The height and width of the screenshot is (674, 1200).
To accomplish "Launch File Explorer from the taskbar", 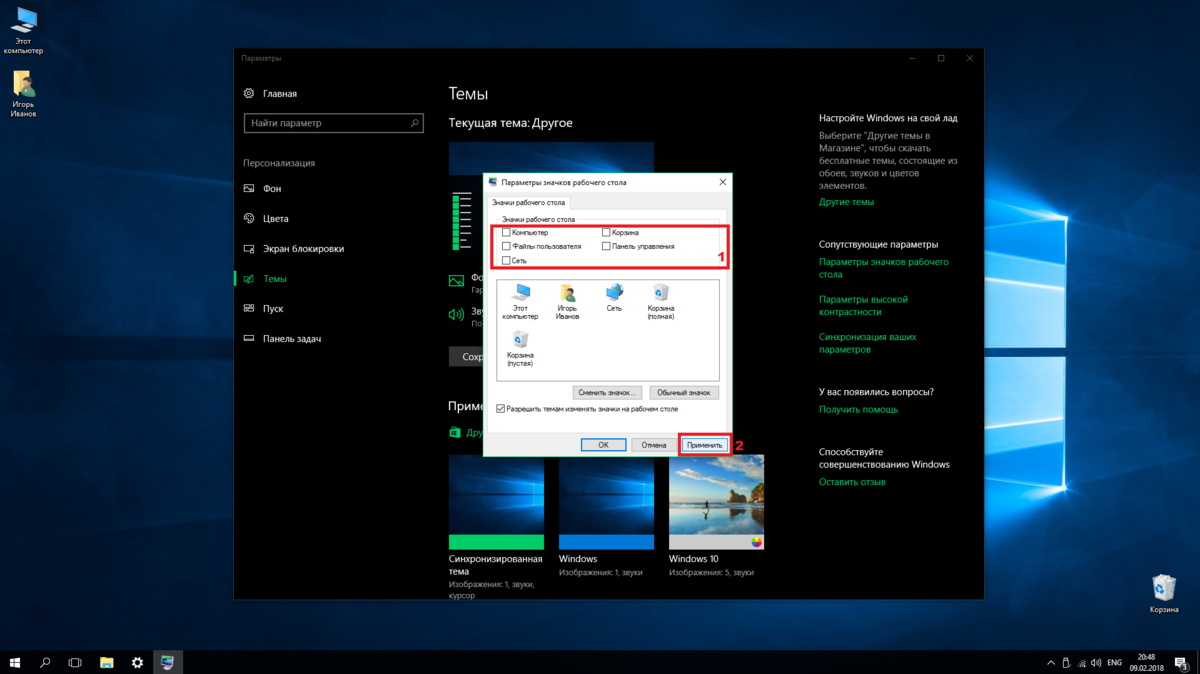I will pyautogui.click(x=106, y=662).
